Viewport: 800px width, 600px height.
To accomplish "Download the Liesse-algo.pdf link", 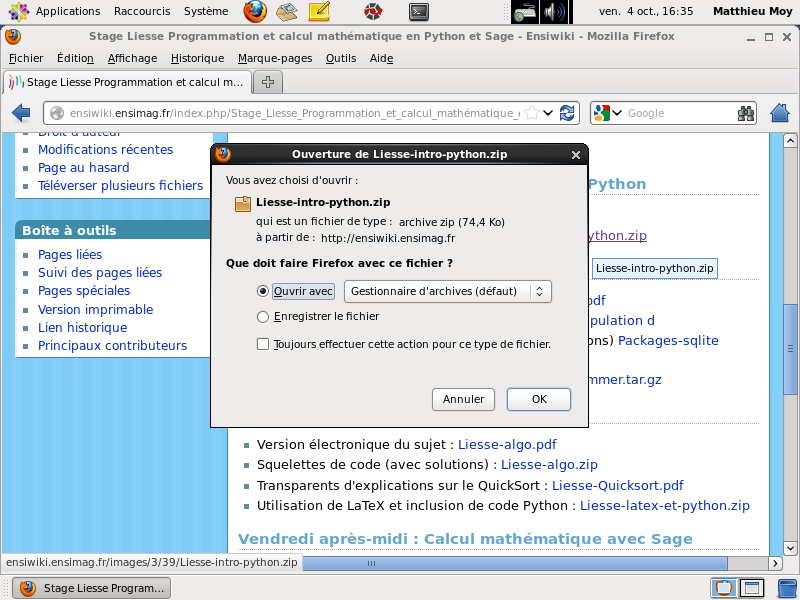I will click(507, 444).
